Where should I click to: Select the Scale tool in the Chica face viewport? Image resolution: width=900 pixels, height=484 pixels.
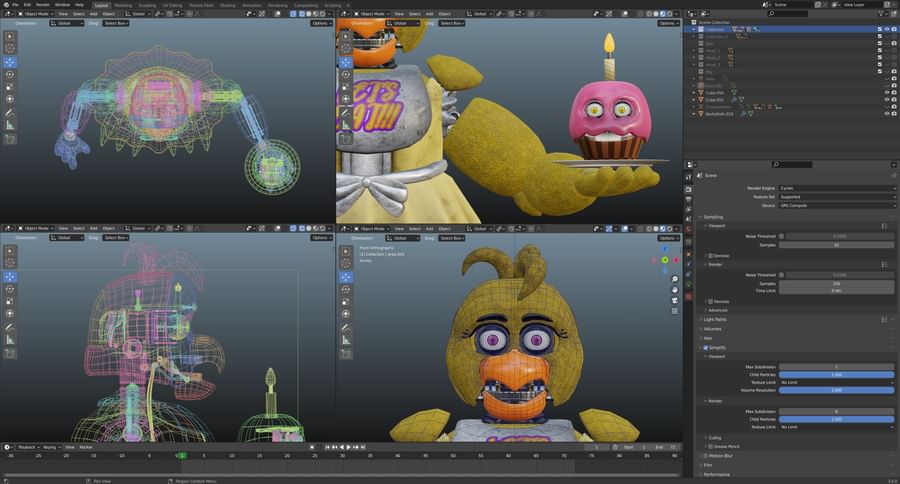346,302
